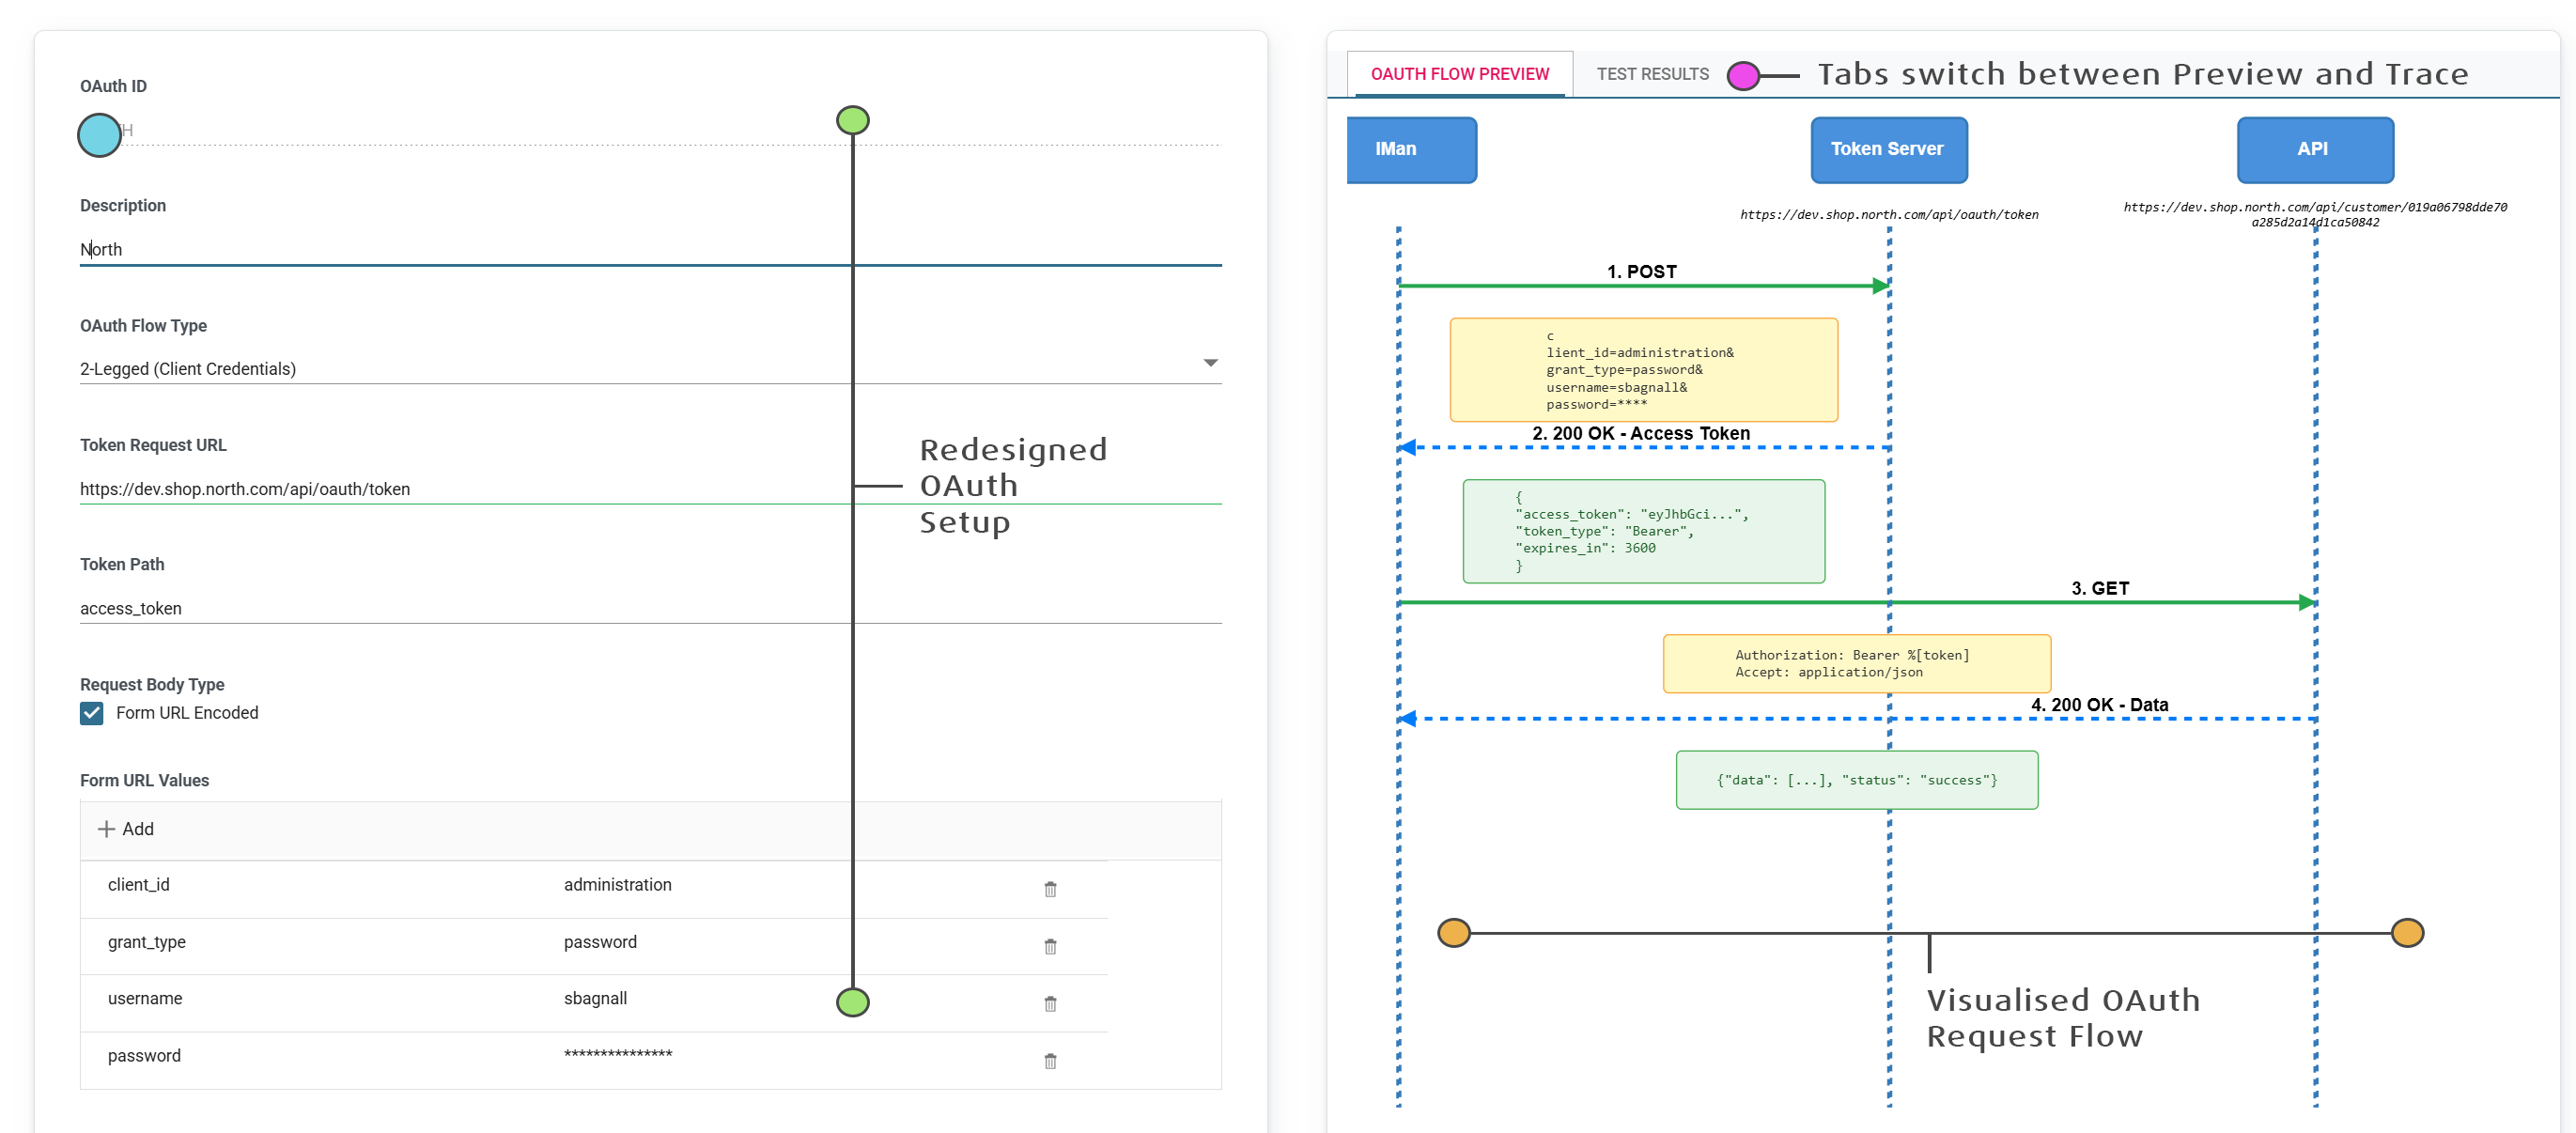Click the yellow POST request body box
The width and height of the screenshot is (2576, 1133).
pyautogui.click(x=1643, y=370)
